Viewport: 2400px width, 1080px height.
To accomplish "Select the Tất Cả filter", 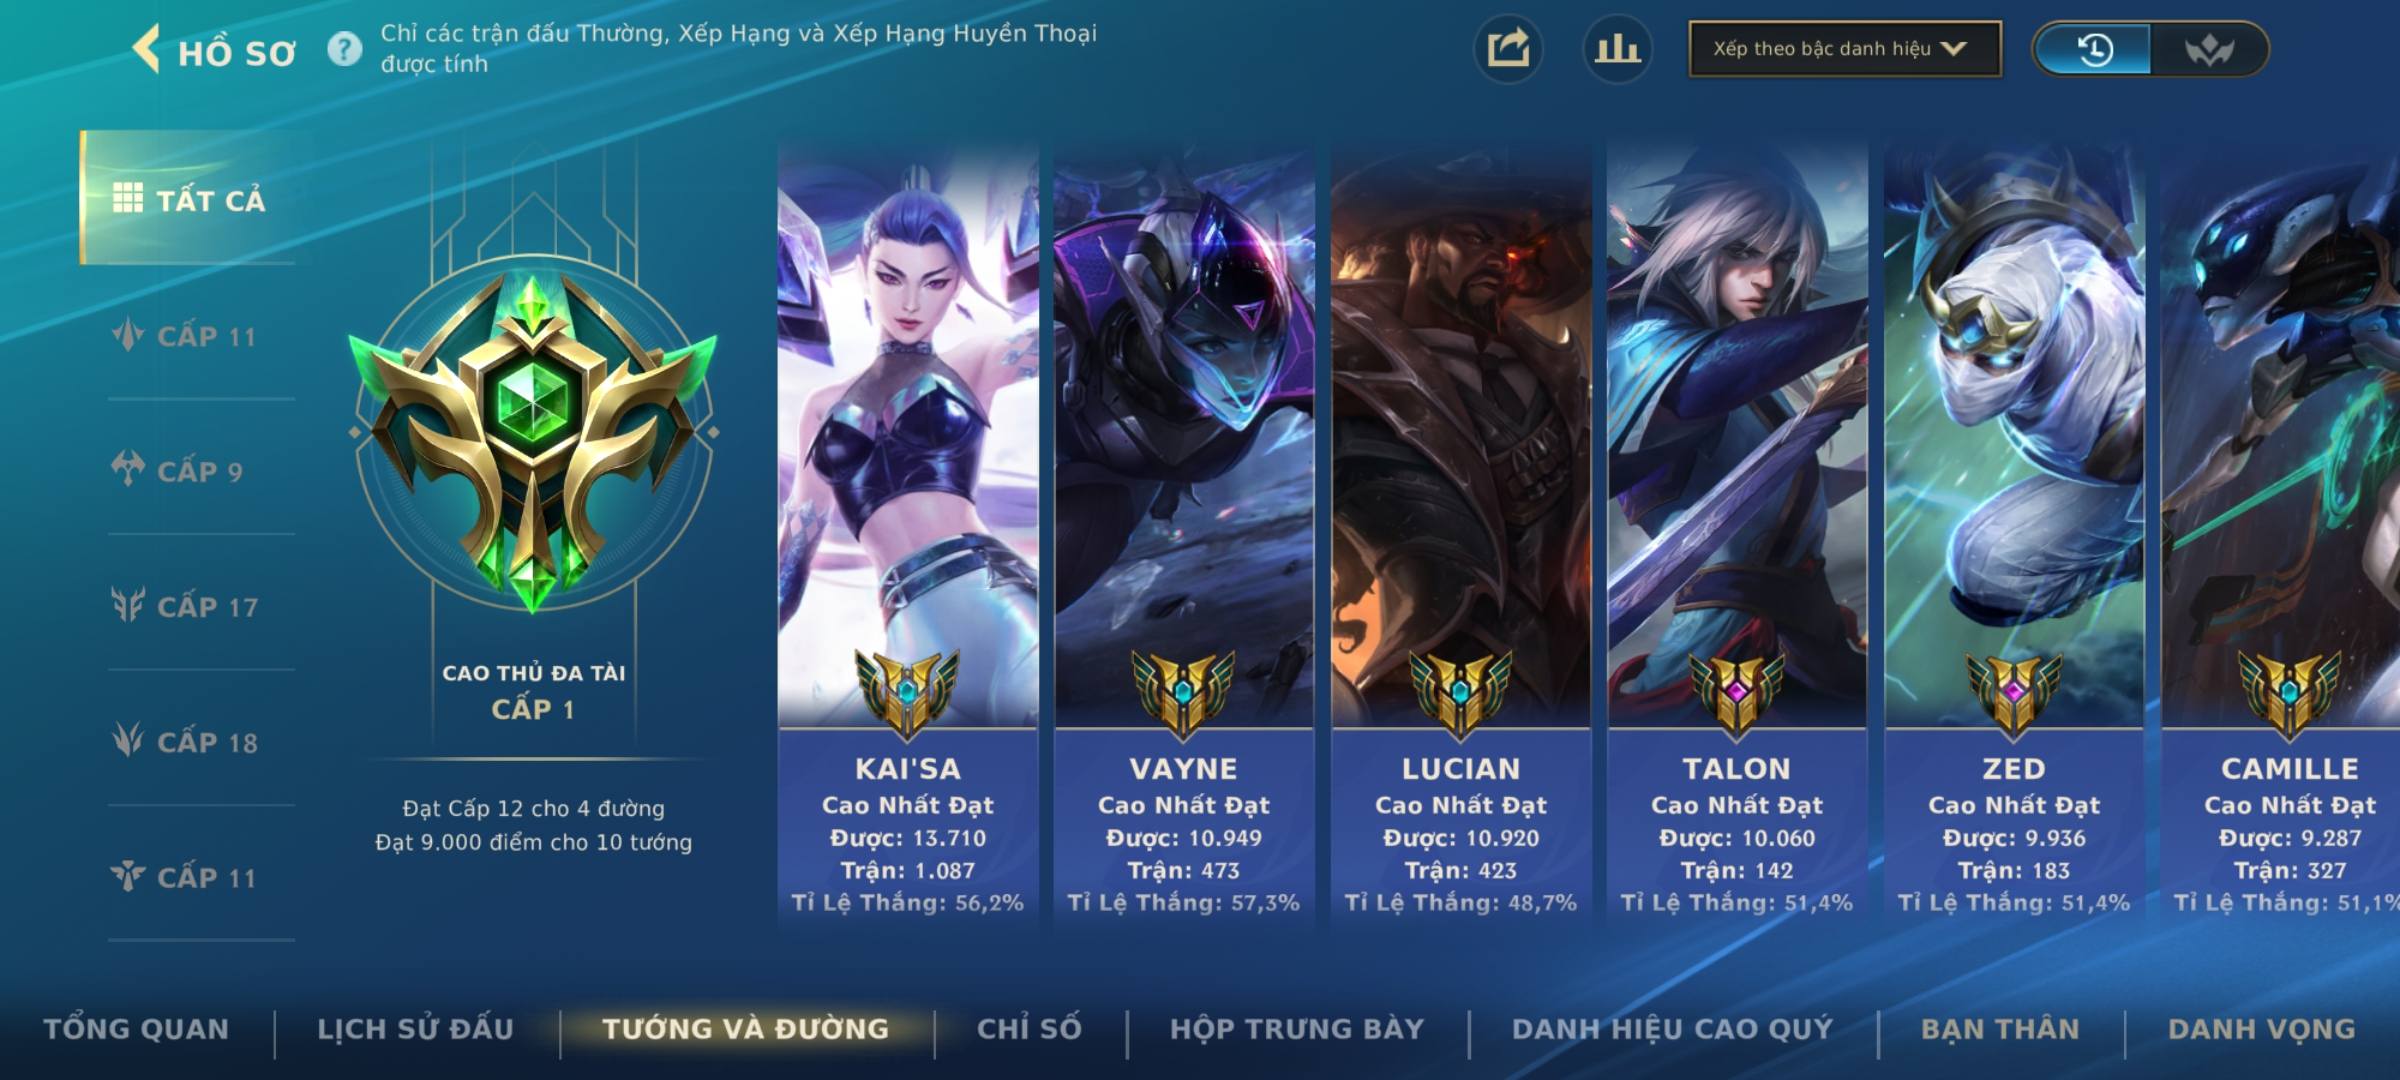I will (x=188, y=198).
